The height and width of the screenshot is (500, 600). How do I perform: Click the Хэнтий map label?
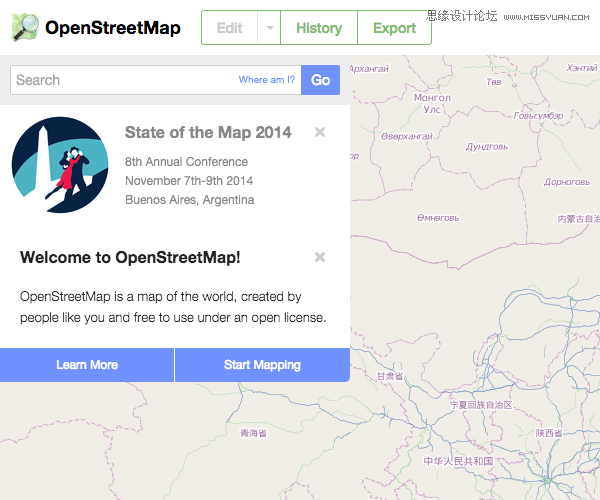tap(582, 68)
